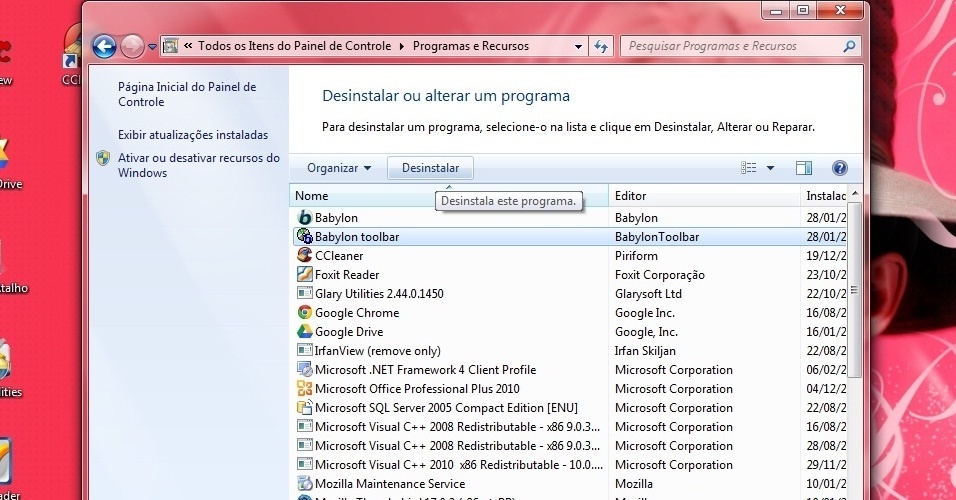
Task: Select the Babylon program row
Action: [x=569, y=218]
